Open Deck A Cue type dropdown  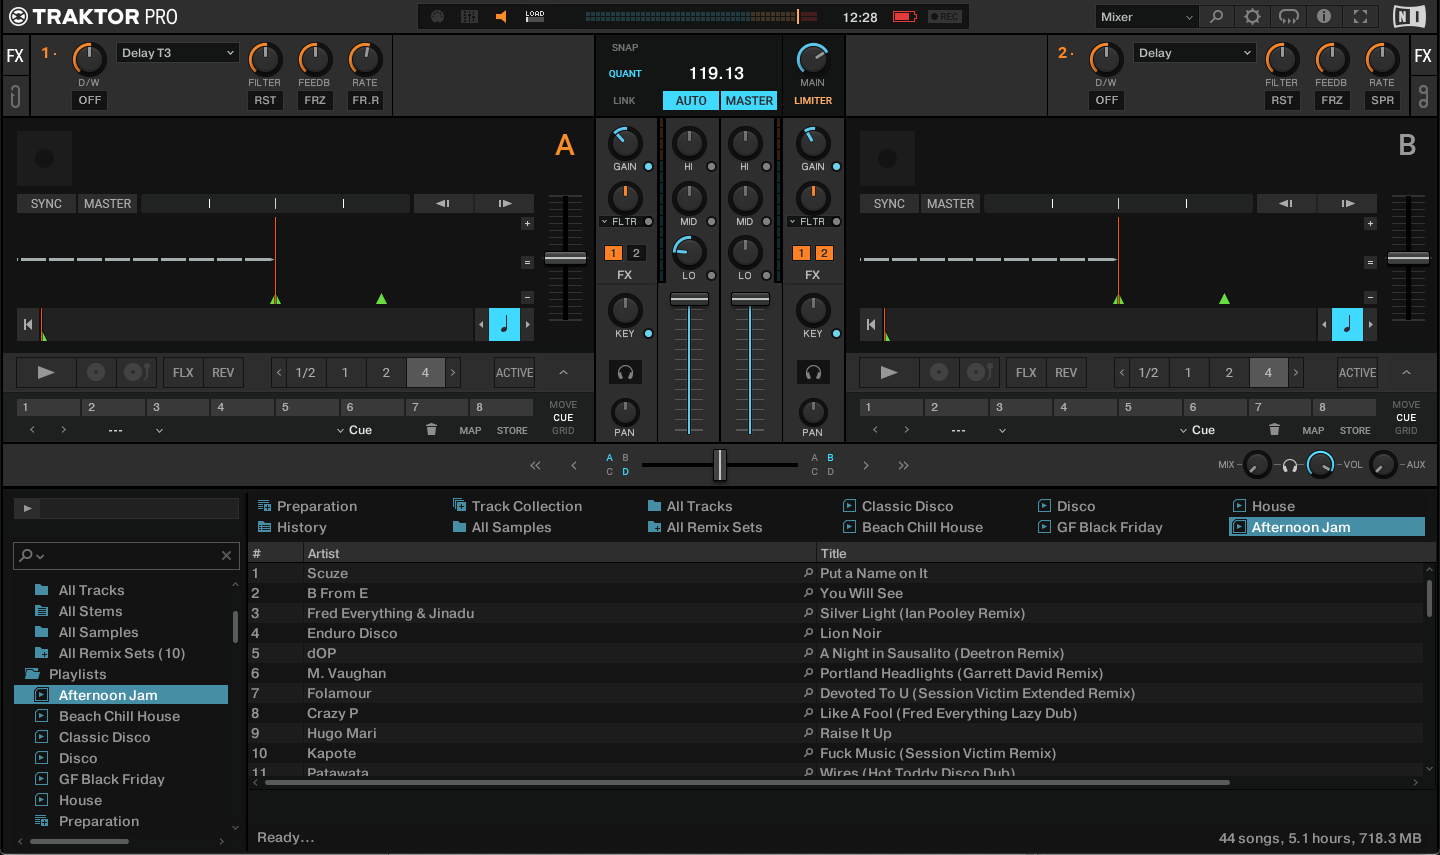(x=354, y=430)
